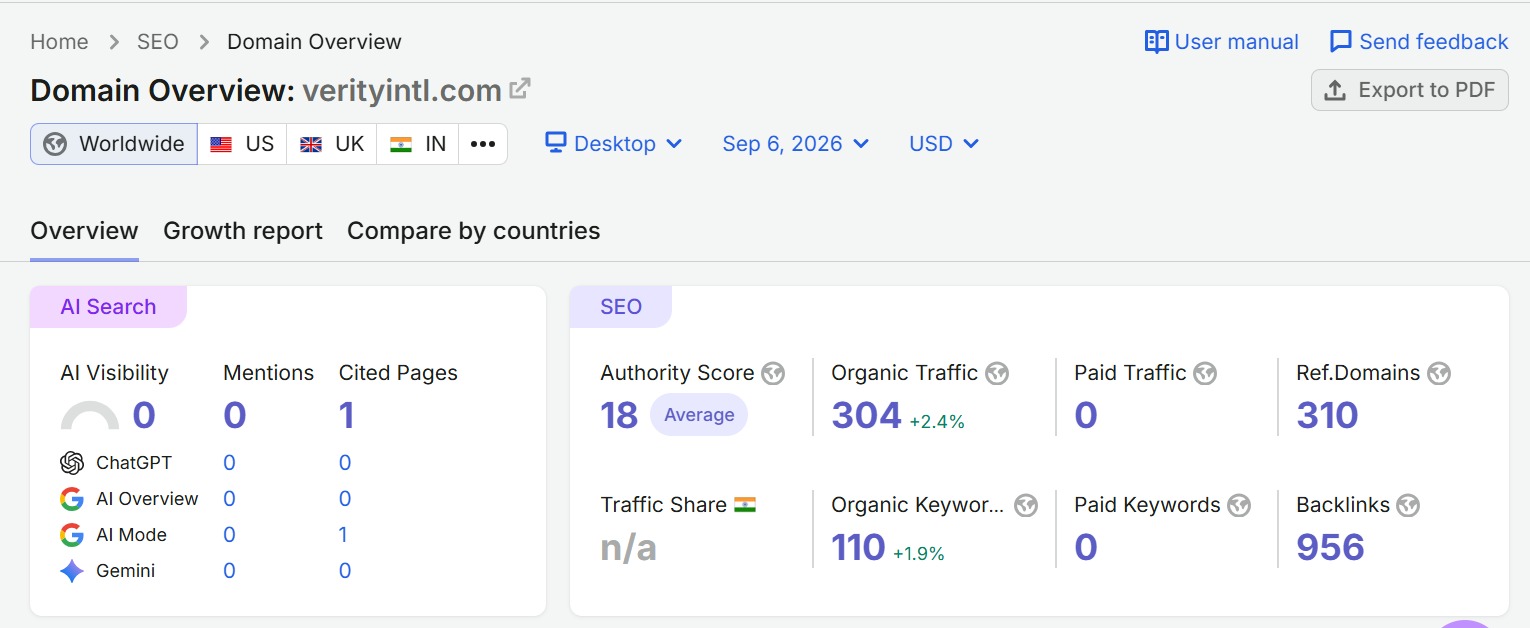Click AI Overview cited pages count 0
The width and height of the screenshot is (1530, 628).
click(345, 499)
